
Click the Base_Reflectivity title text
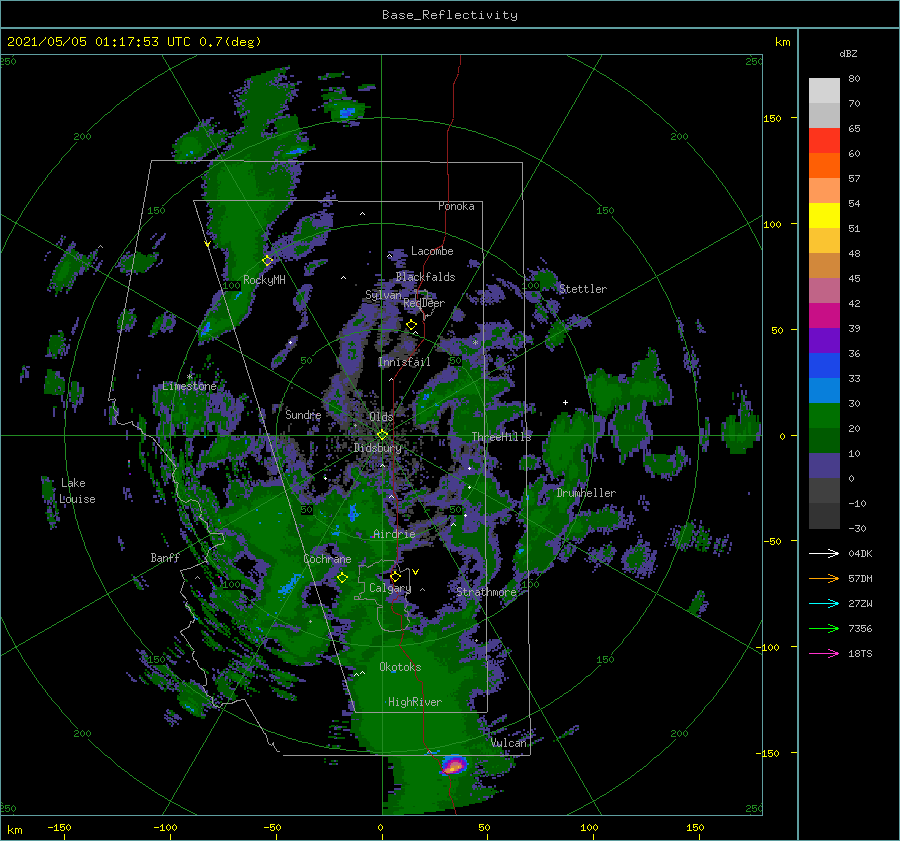click(450, 15)
